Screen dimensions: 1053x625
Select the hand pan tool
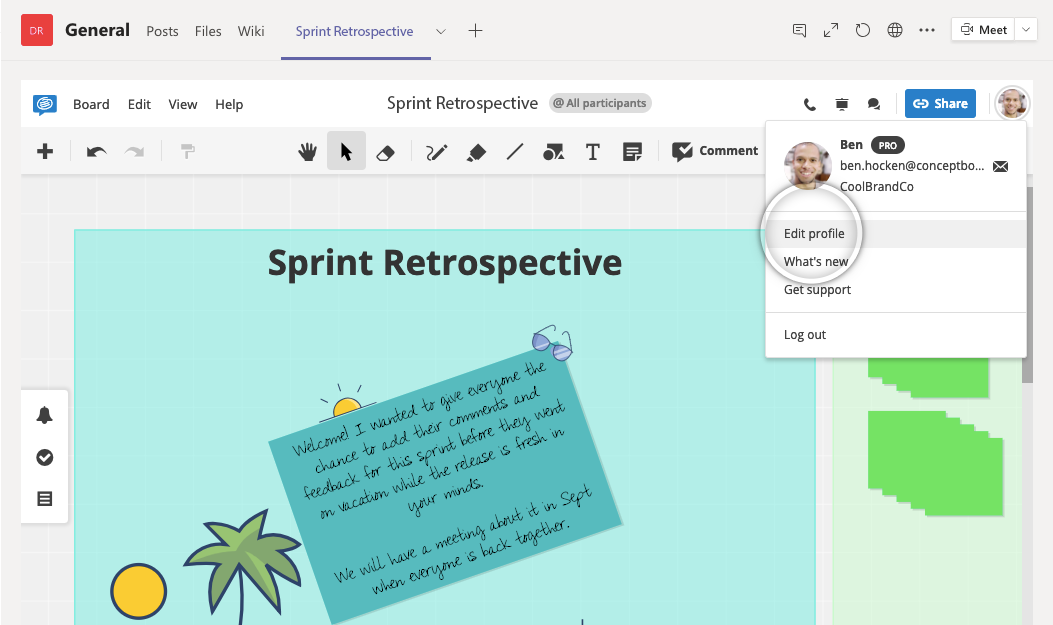tap(308, 152)
